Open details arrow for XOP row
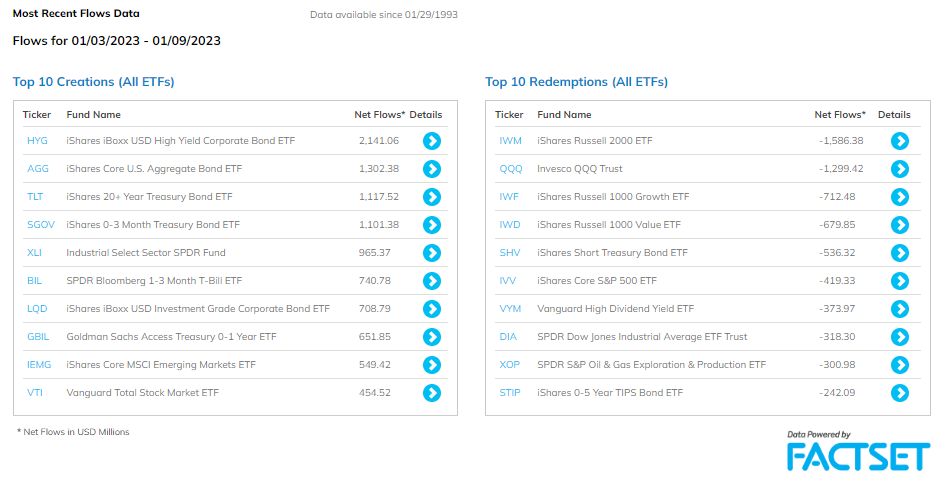The image size is (937, 484). [x=900, y=364]
